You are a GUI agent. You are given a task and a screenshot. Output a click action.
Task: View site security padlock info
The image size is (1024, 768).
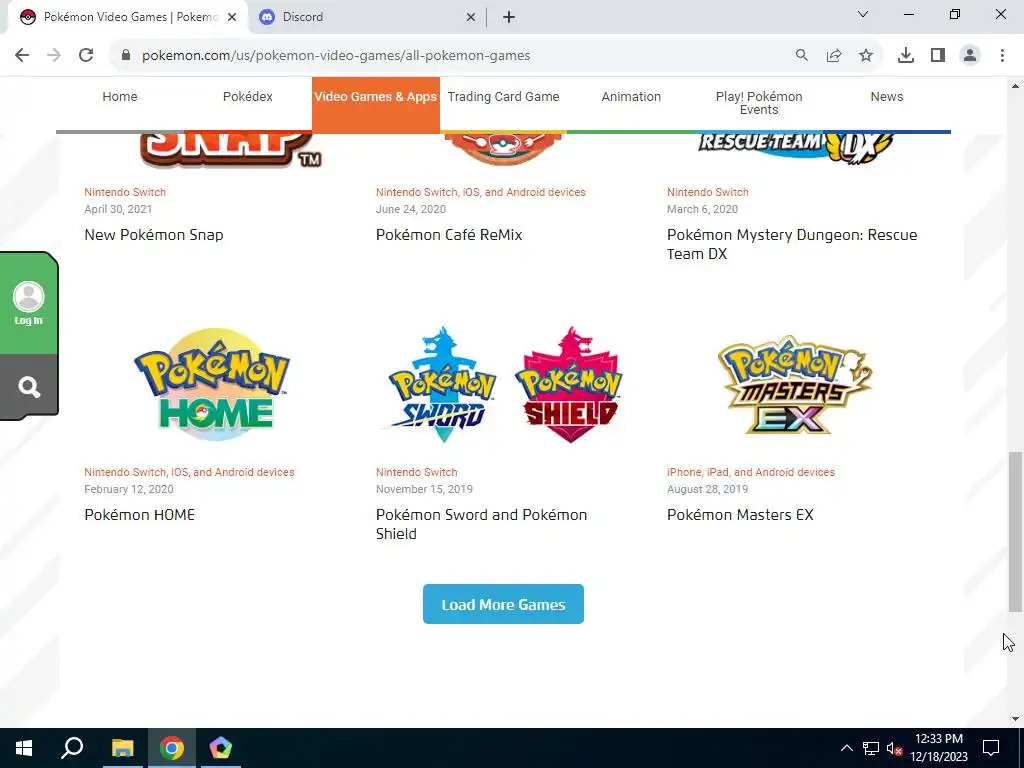126,56
